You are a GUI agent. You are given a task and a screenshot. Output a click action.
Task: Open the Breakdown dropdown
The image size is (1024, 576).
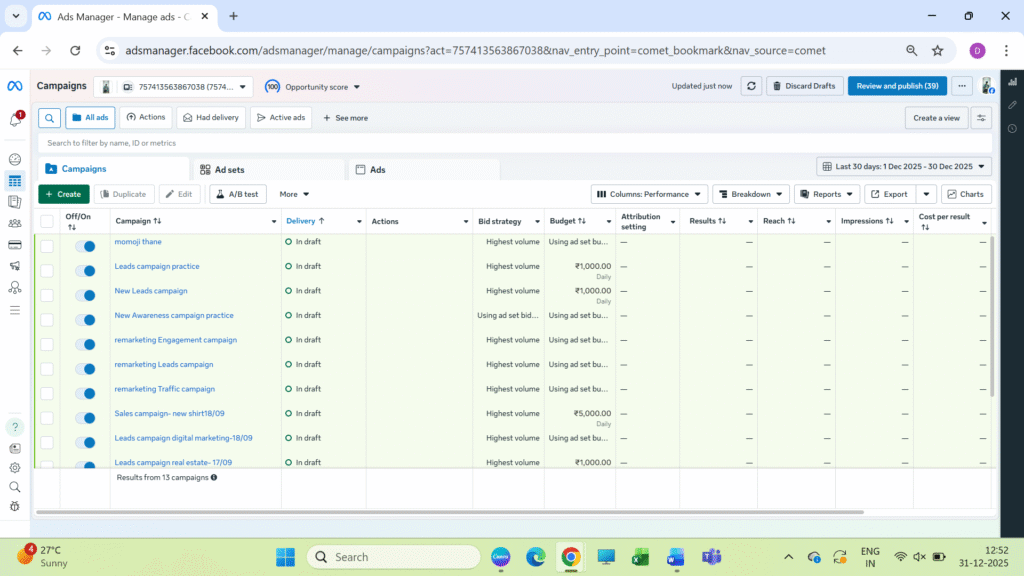click(x=750, y=194)
